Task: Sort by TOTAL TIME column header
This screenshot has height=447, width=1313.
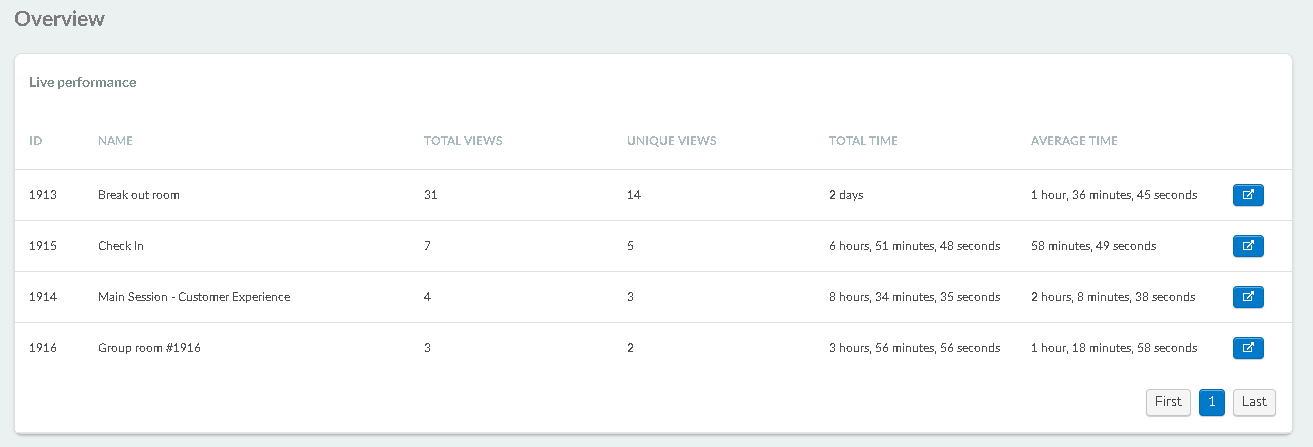Action: [863, 141]
